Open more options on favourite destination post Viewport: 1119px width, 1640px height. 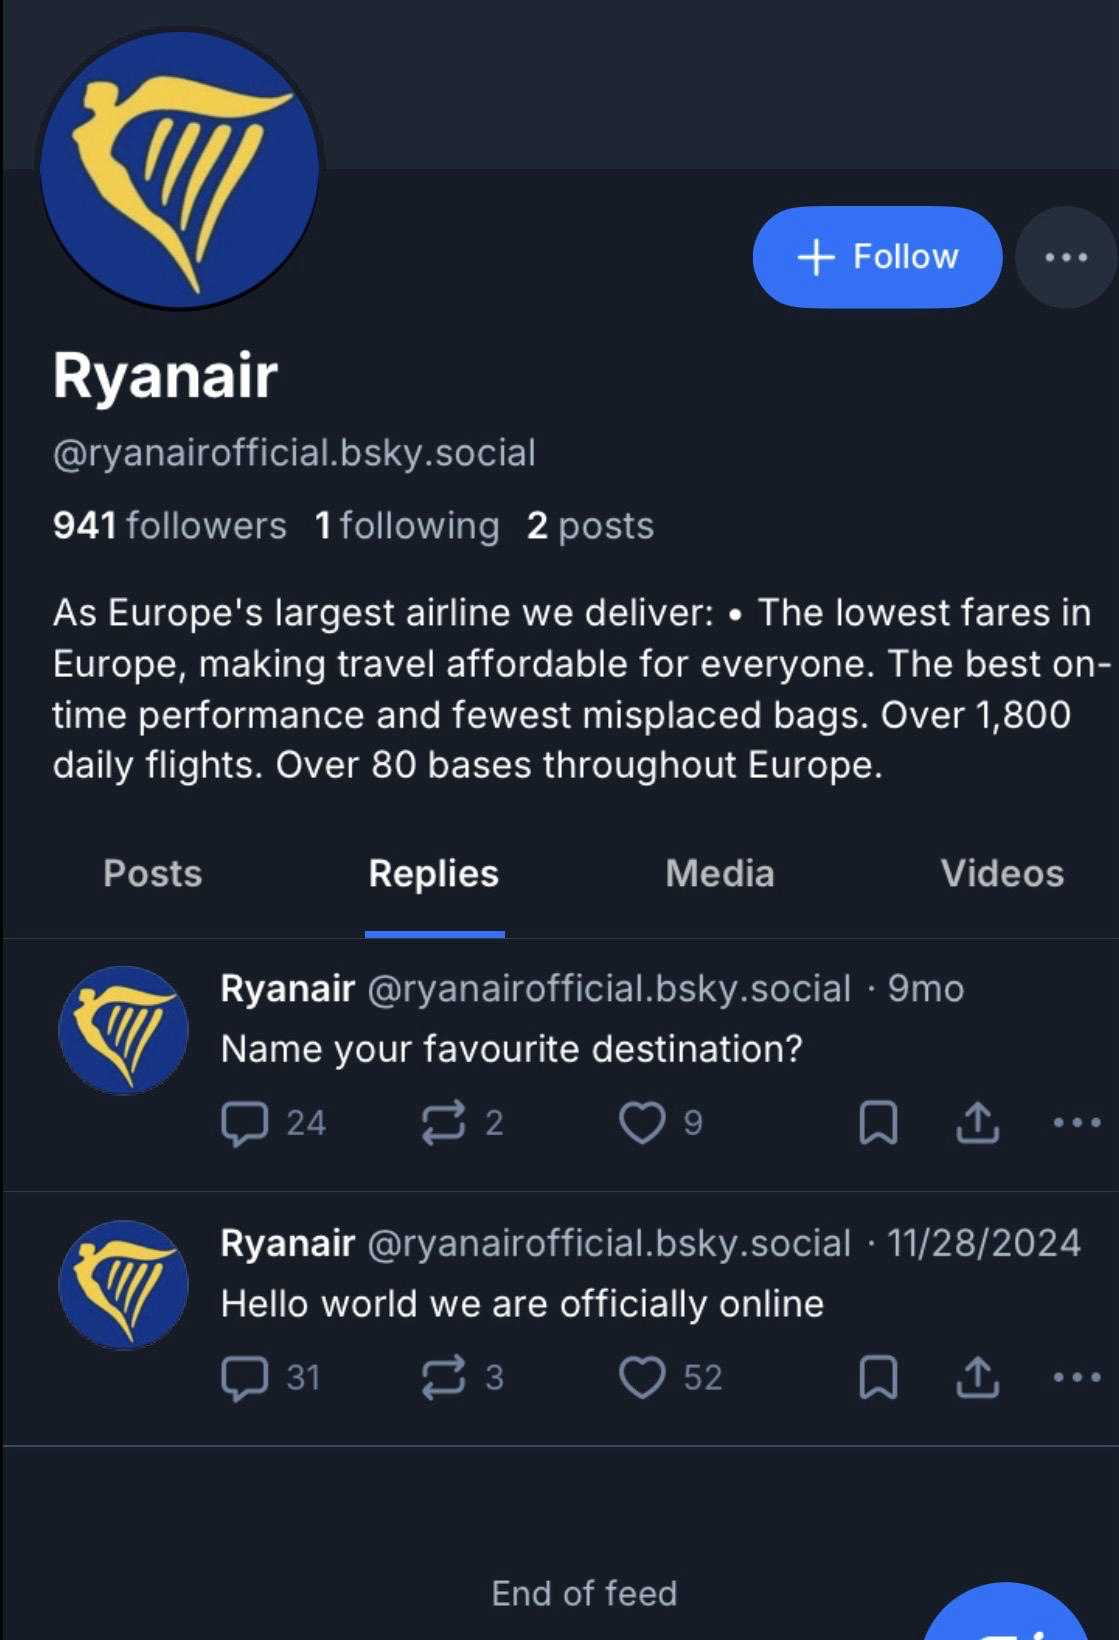(1077, 1123)
